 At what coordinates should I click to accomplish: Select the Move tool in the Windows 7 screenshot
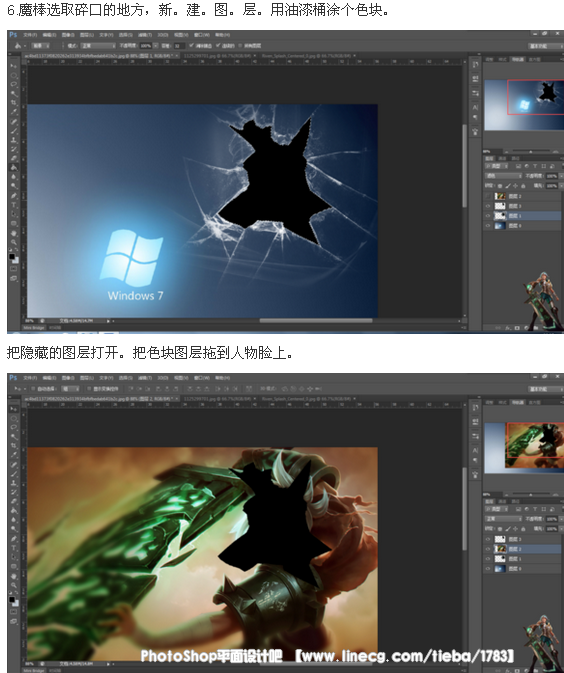point(13,66)
